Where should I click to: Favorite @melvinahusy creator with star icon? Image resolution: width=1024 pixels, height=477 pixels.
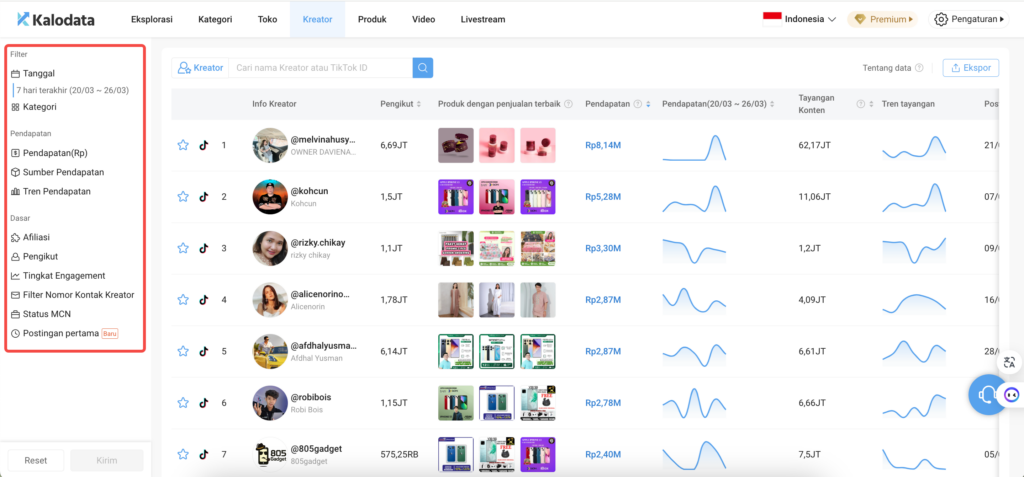(183, 145)
